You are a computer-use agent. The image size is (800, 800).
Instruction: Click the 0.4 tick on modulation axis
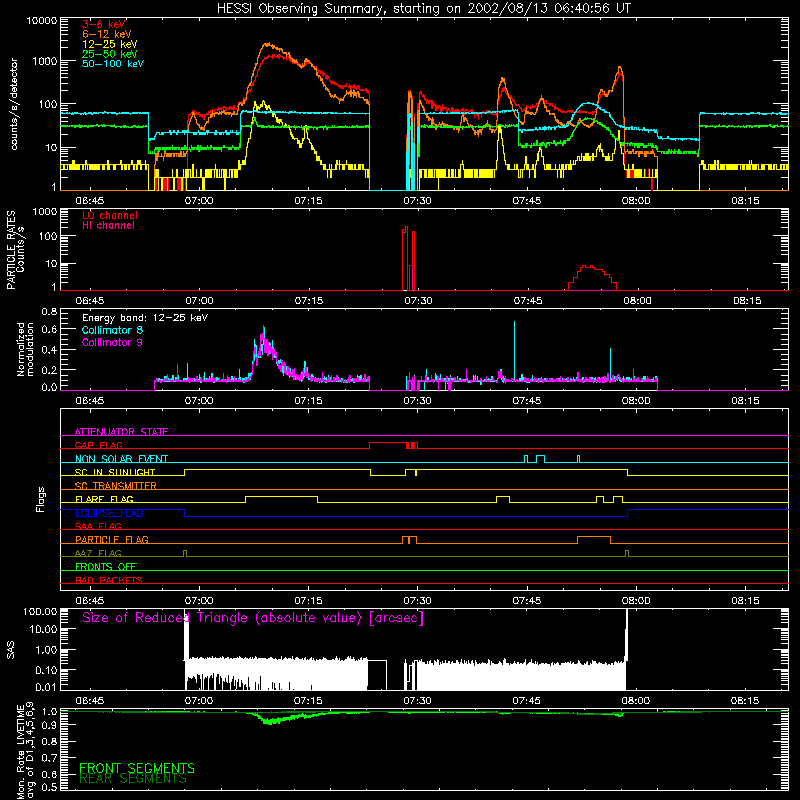(49, 350)
